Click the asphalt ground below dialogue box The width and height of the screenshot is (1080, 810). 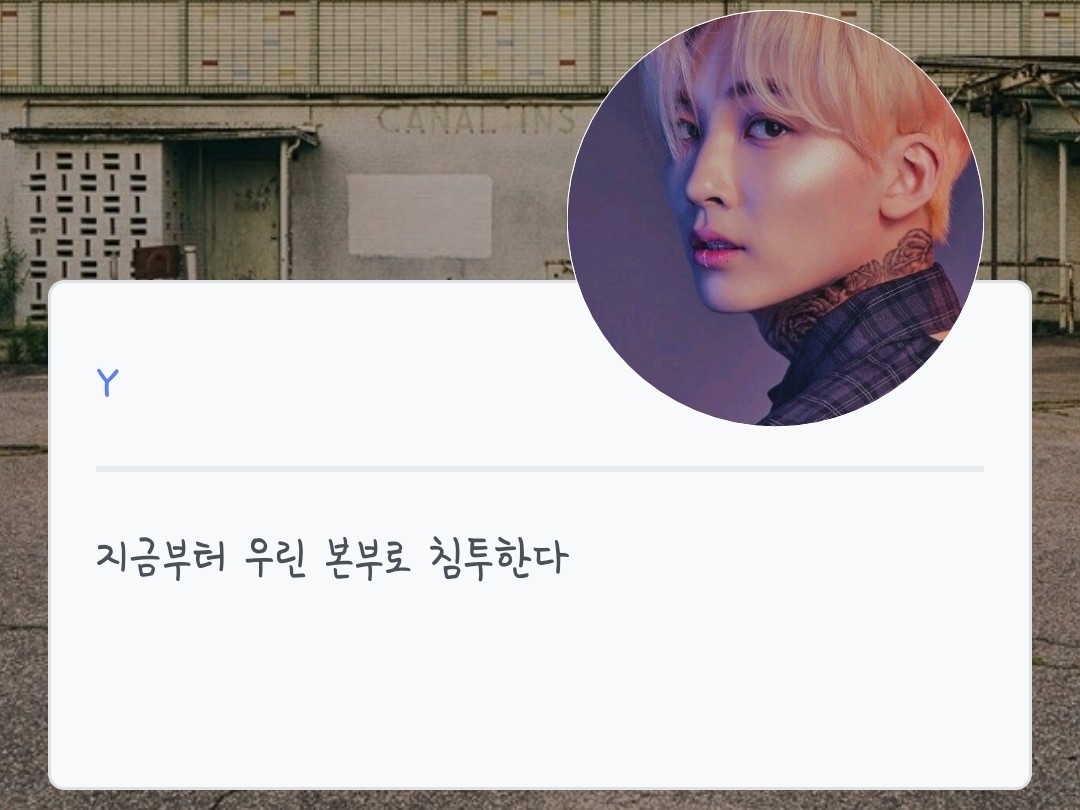click(539, 800)
